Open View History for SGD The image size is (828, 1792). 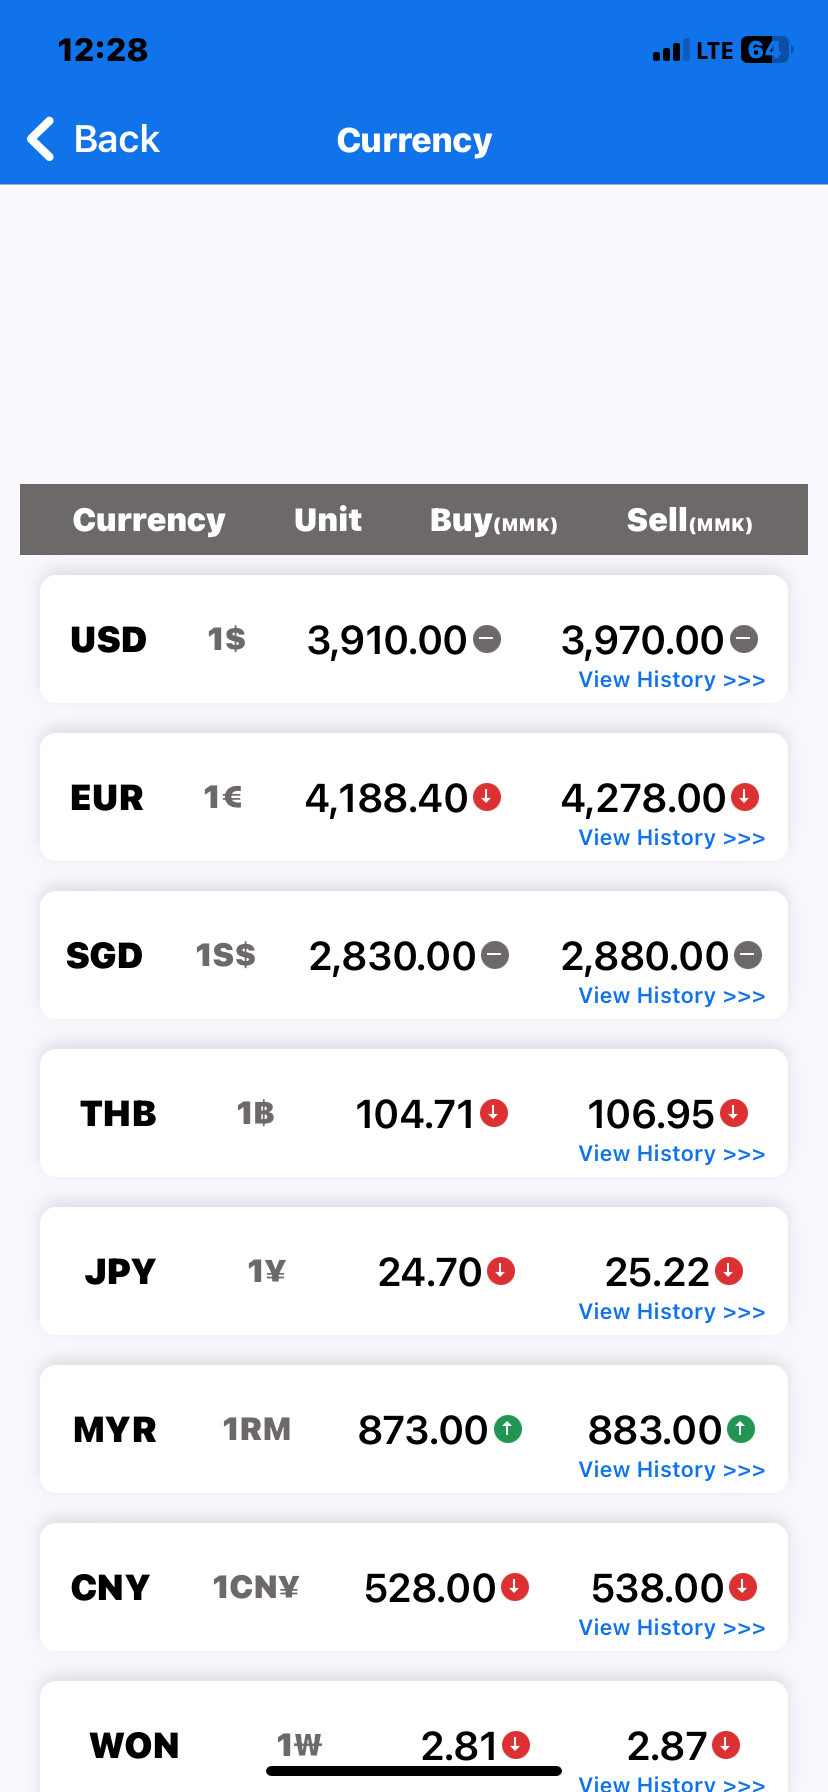click(x=672, y=996)
